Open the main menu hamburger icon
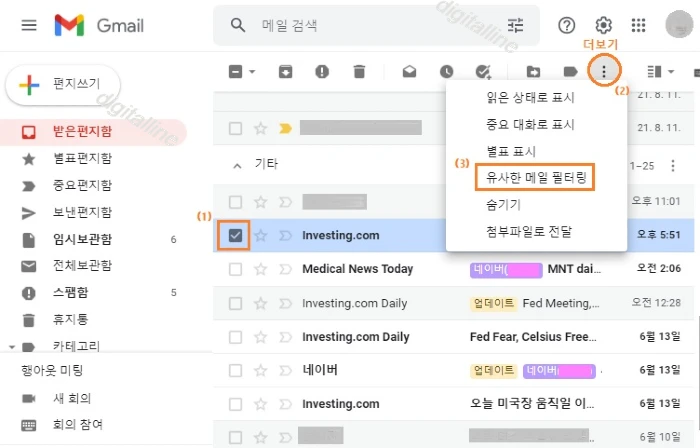This screenshot has width=700, height=448. [x=29, y=25]
